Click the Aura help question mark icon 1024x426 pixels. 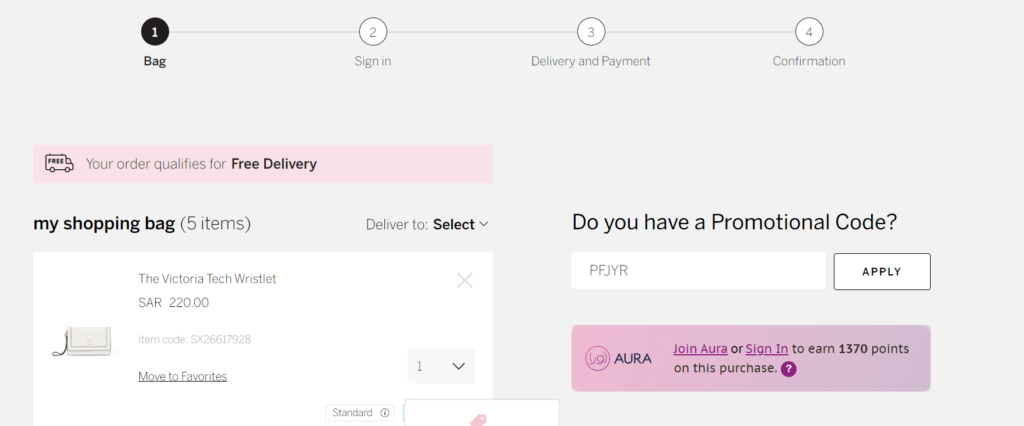788,369
